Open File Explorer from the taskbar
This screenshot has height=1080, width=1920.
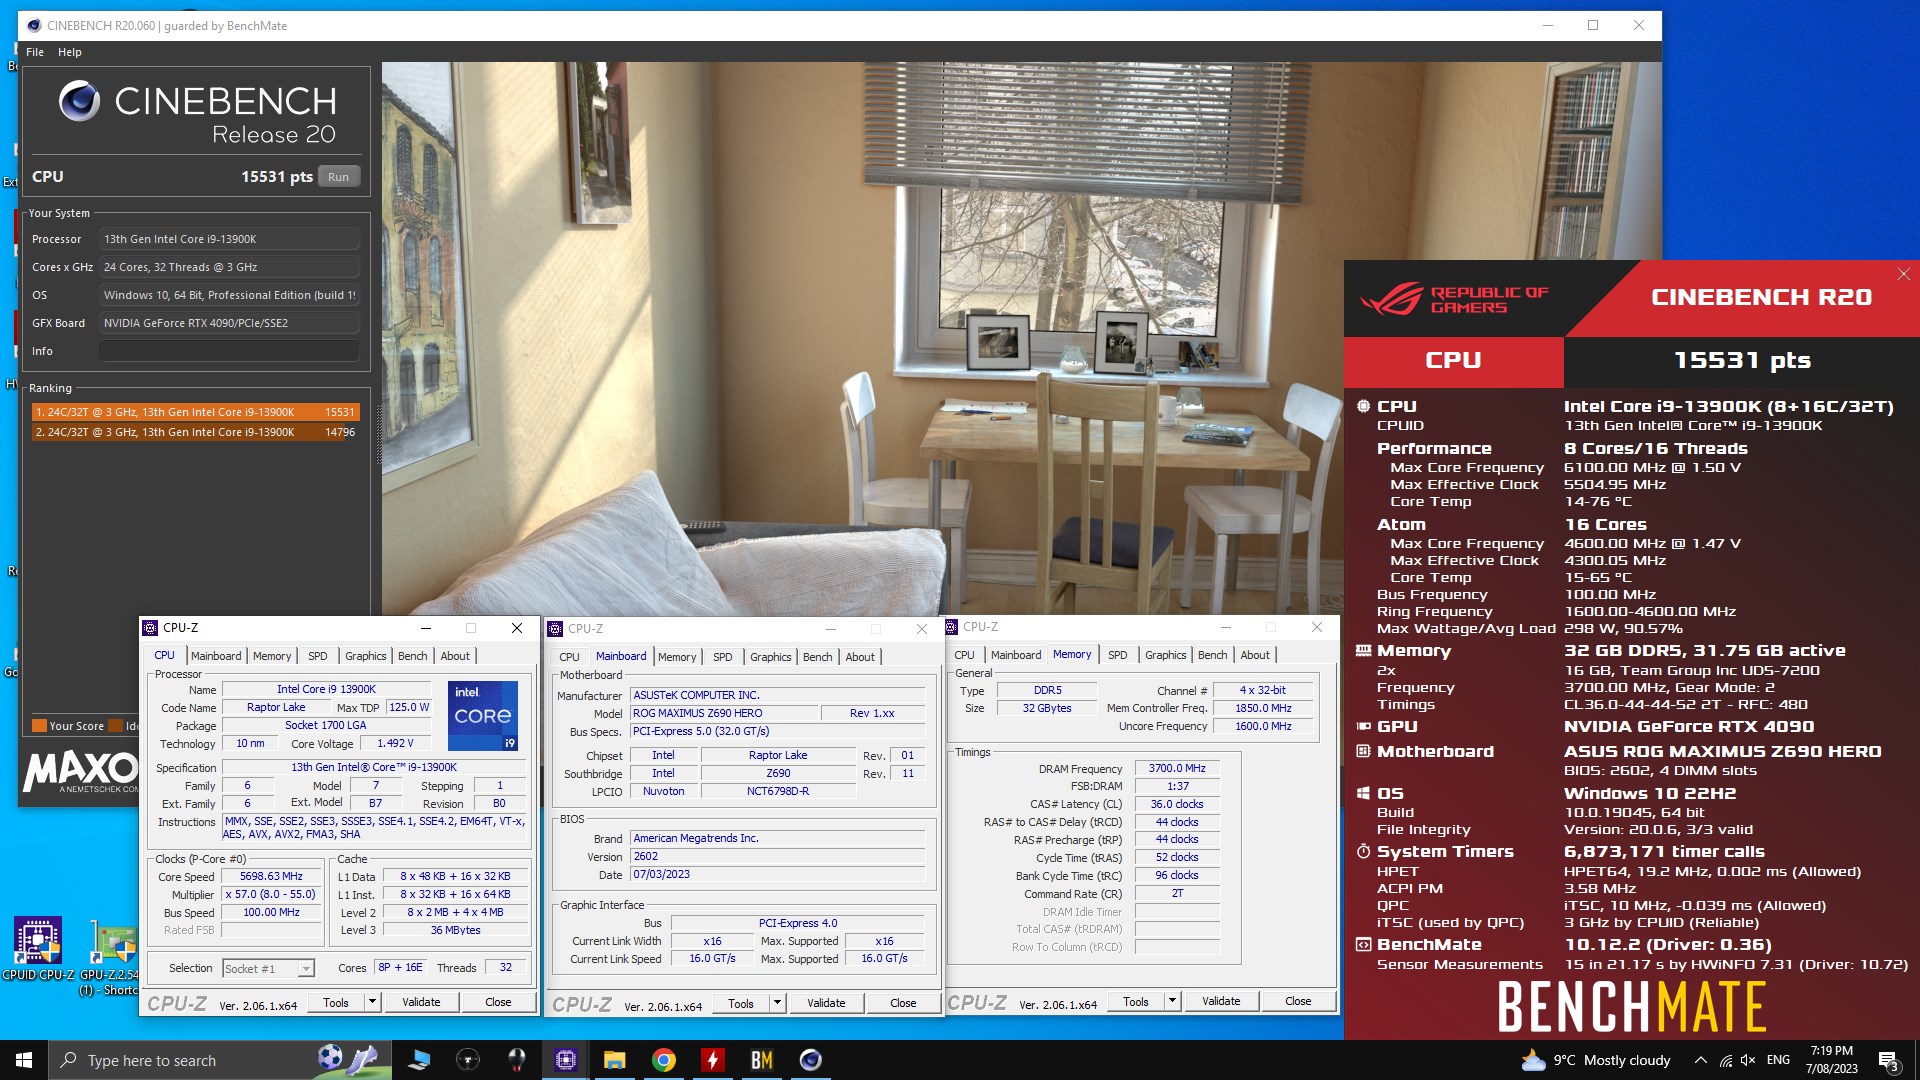pos(615,1060)
